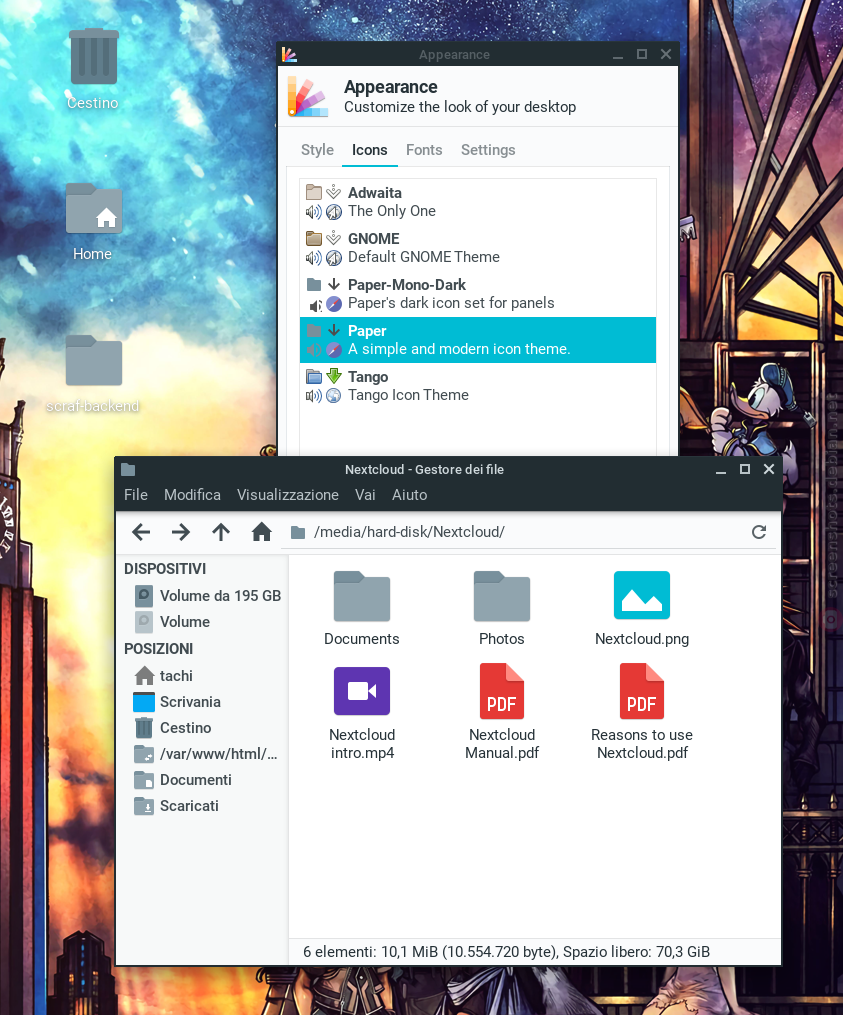The height and width of the screenshot is (1015, 843).
Task: Open the Aiuto menu
Action: tap(409, 495)
